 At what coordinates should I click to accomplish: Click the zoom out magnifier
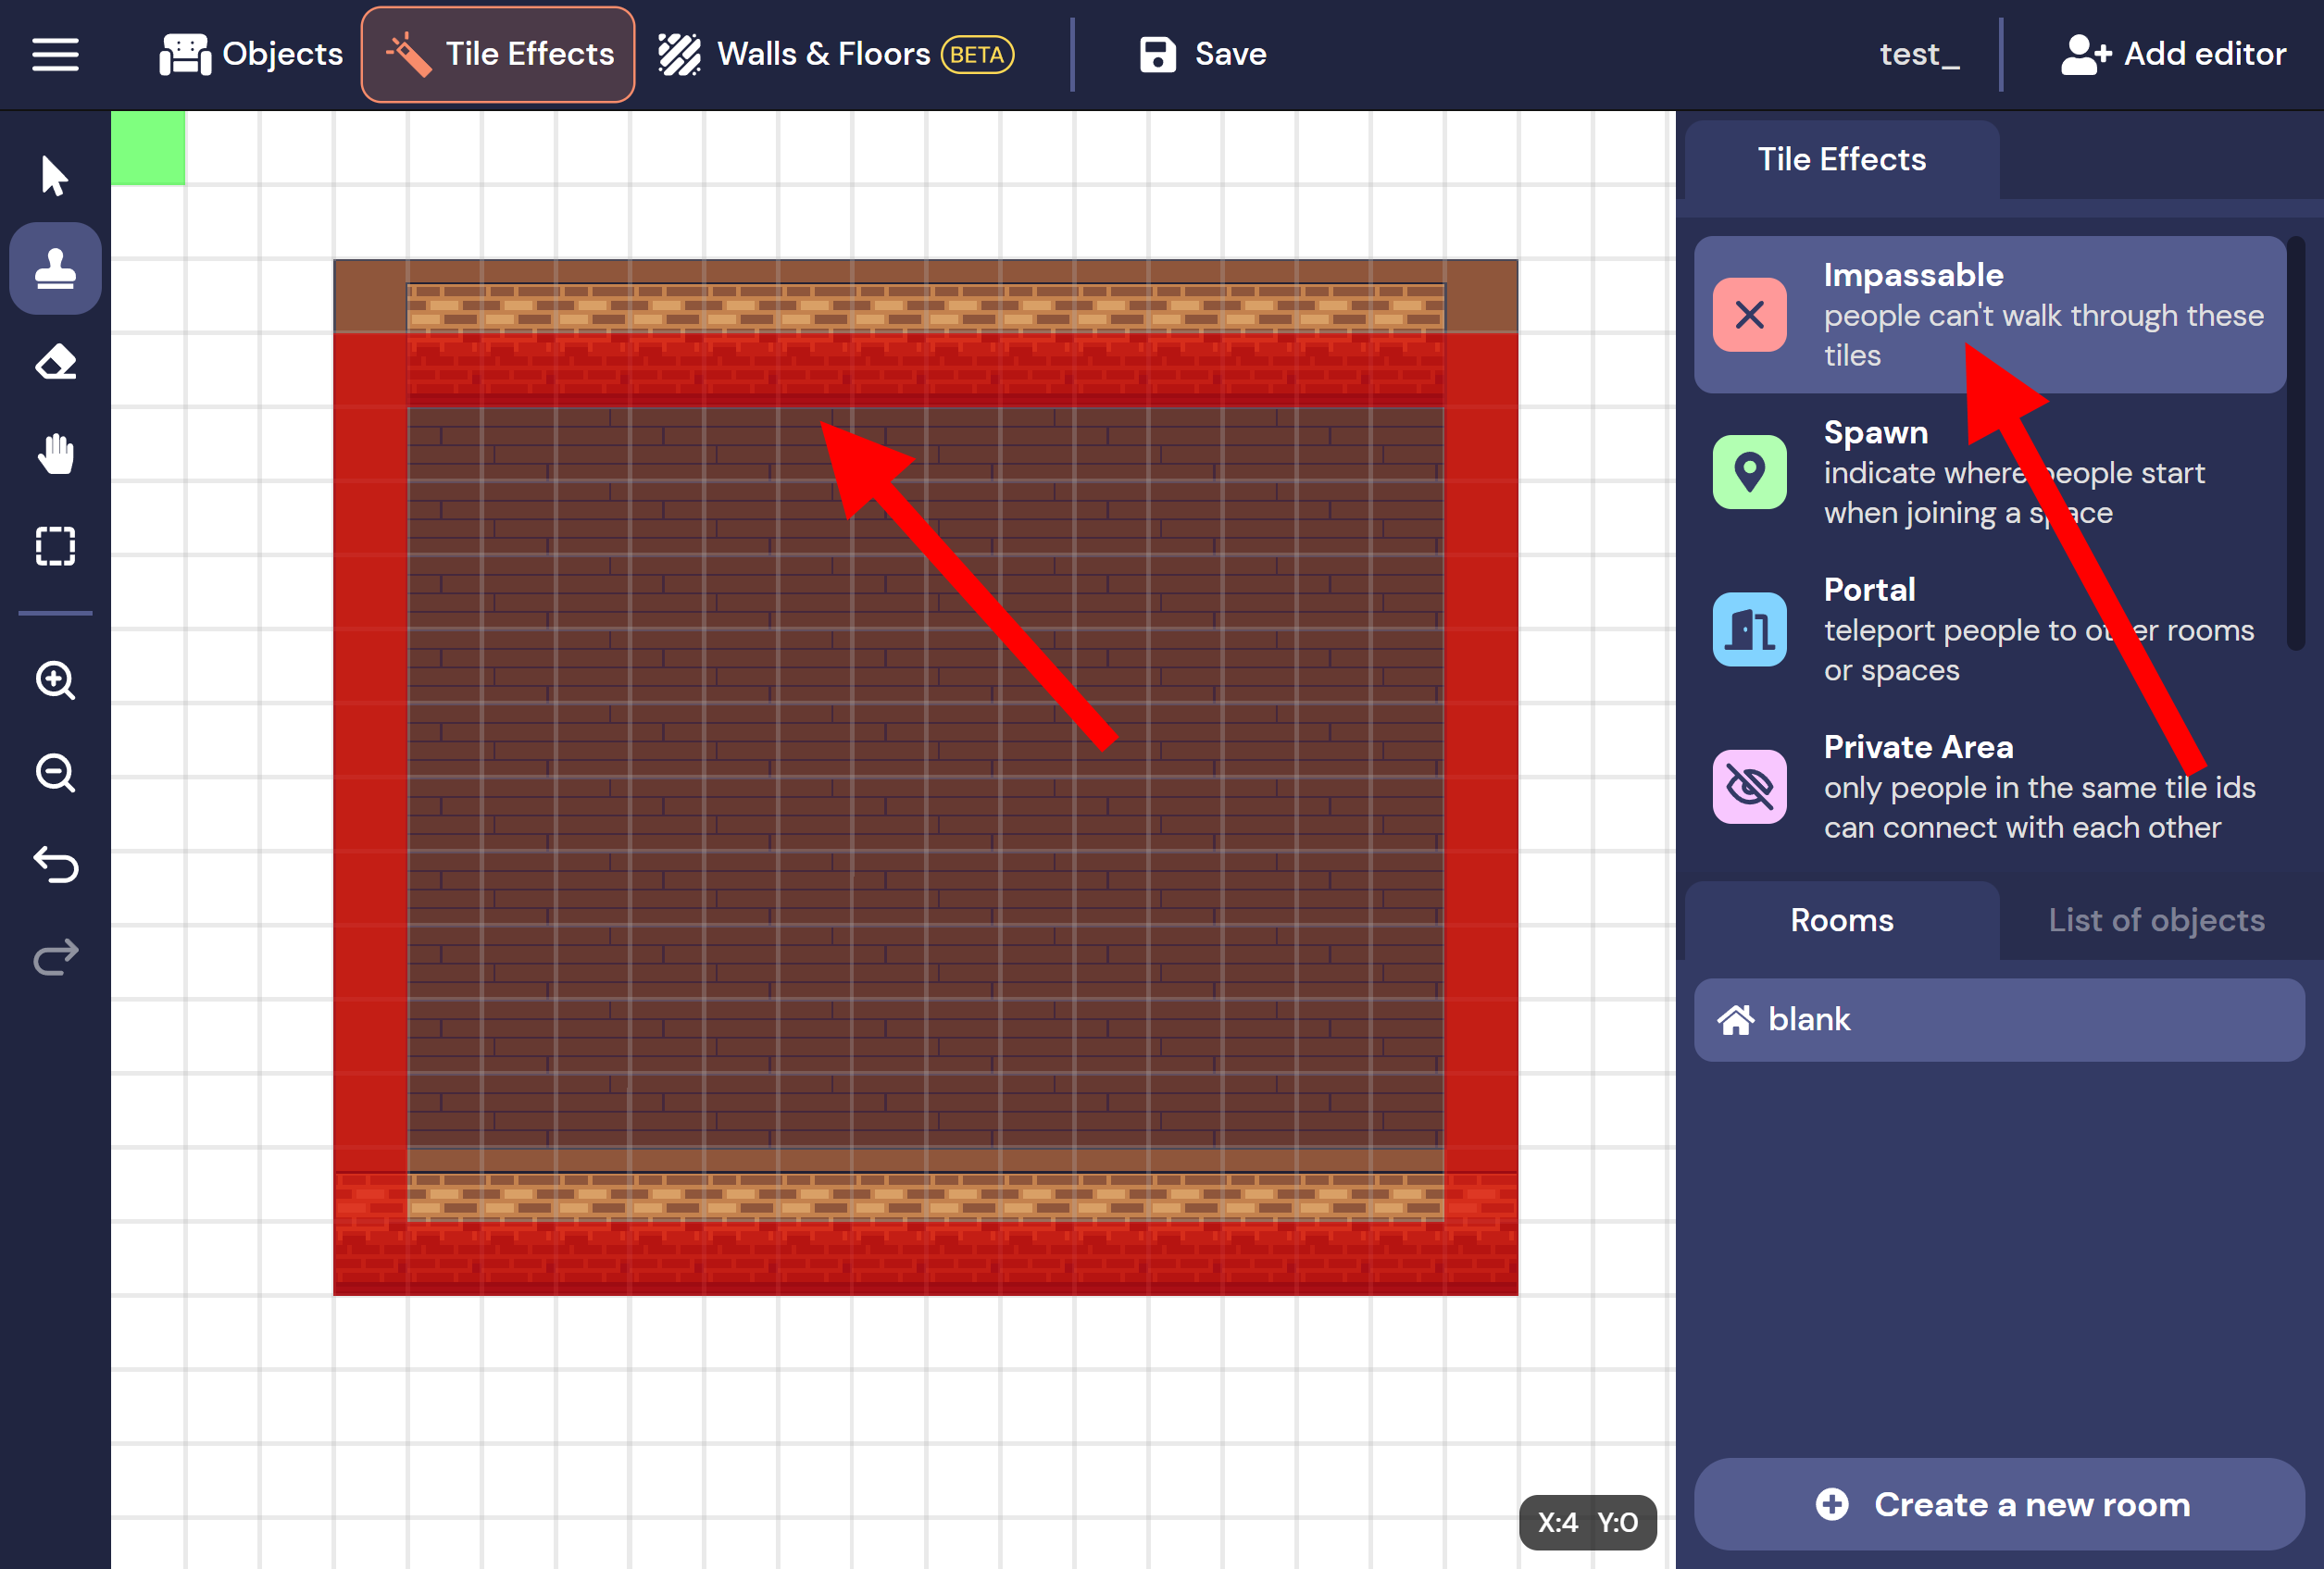coord(55,773)
